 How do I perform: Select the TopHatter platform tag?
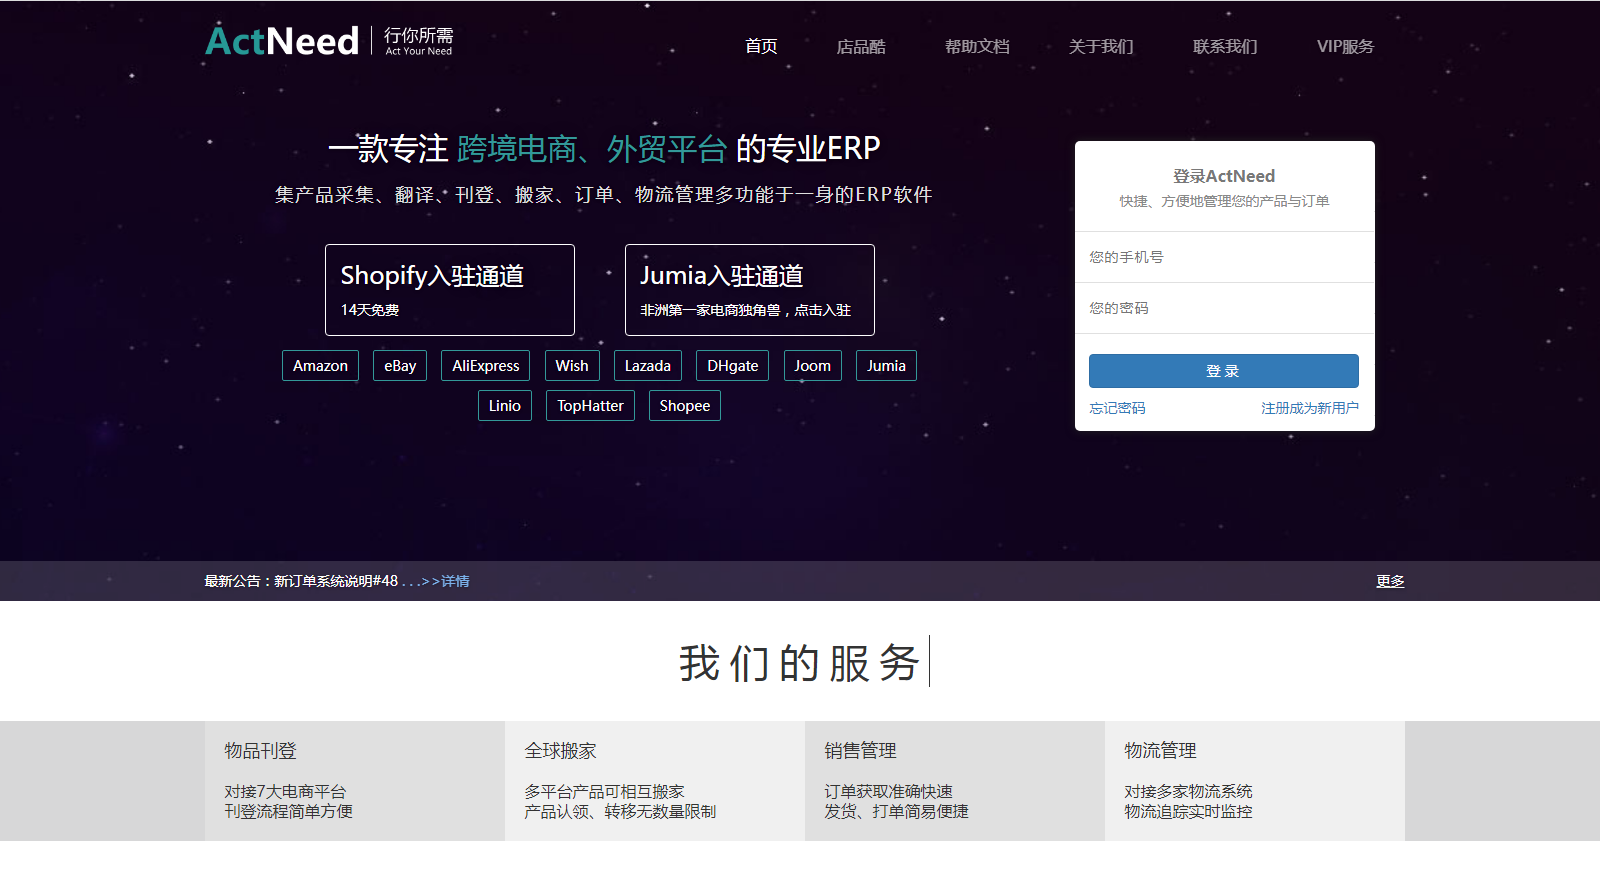tap(590, 406)
